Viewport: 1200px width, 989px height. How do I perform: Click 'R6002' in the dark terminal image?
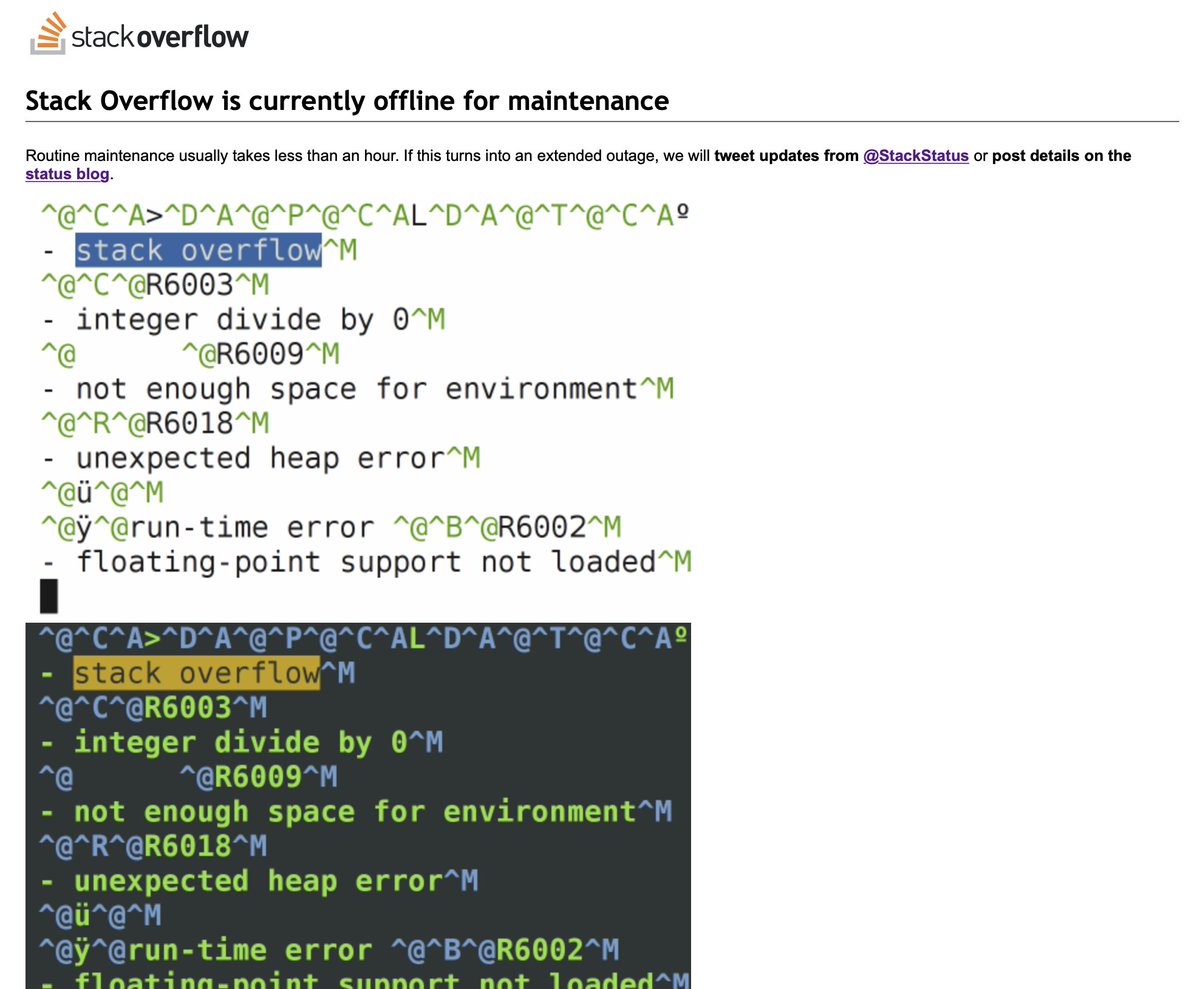pyautogui.click(x=539, y=950)
